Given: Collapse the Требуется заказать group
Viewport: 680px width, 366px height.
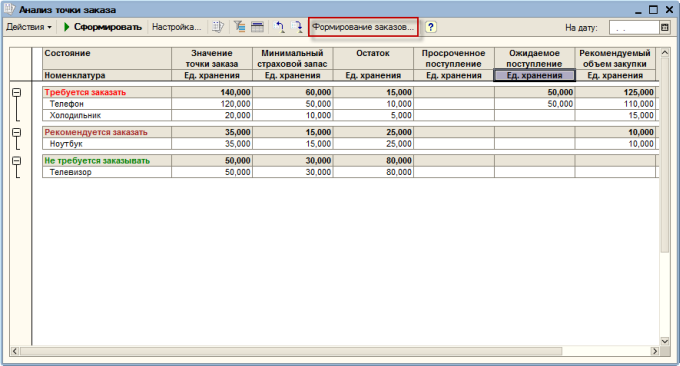Looking at the screenshot, I should (x=16, y=92).
